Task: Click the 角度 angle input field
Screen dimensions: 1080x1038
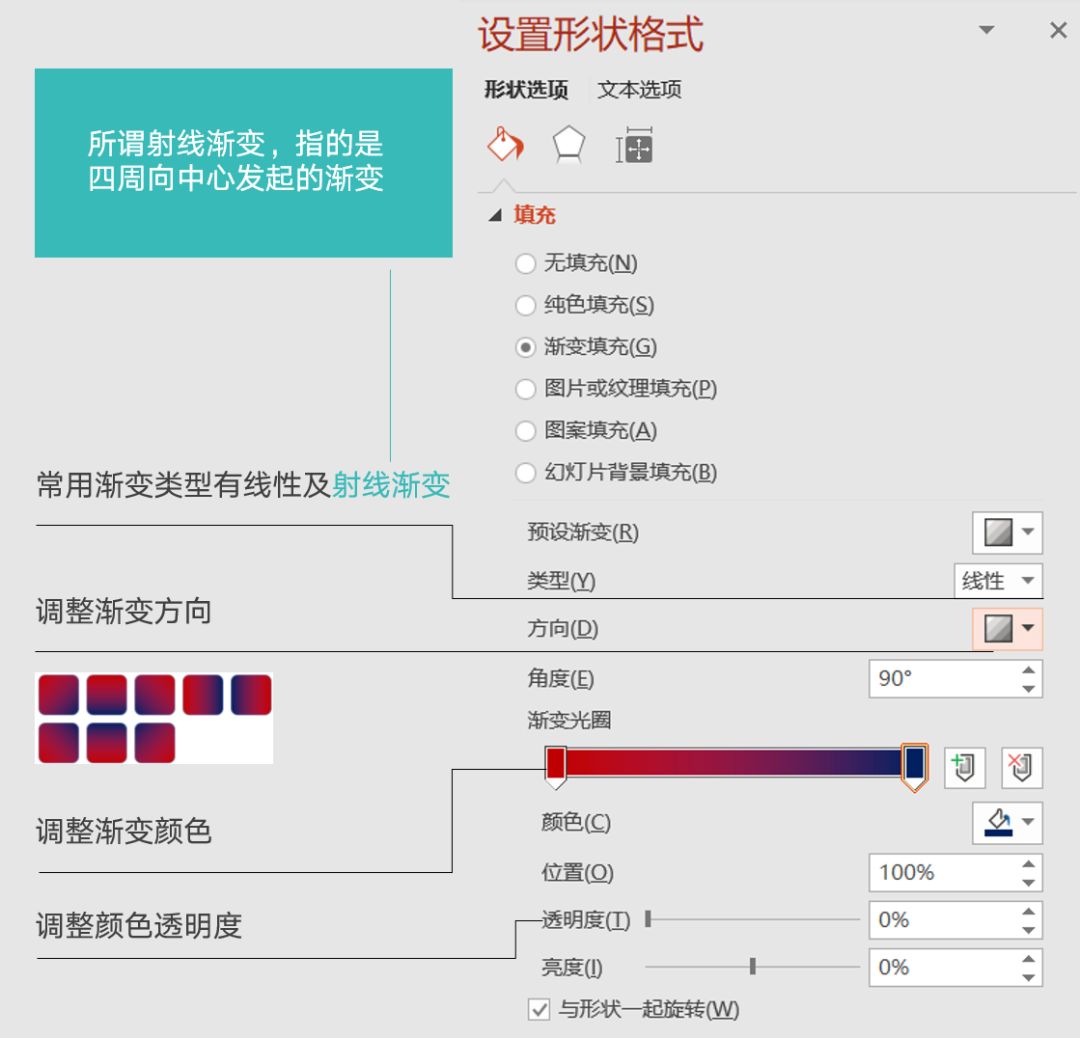Action: click(942, 679)
